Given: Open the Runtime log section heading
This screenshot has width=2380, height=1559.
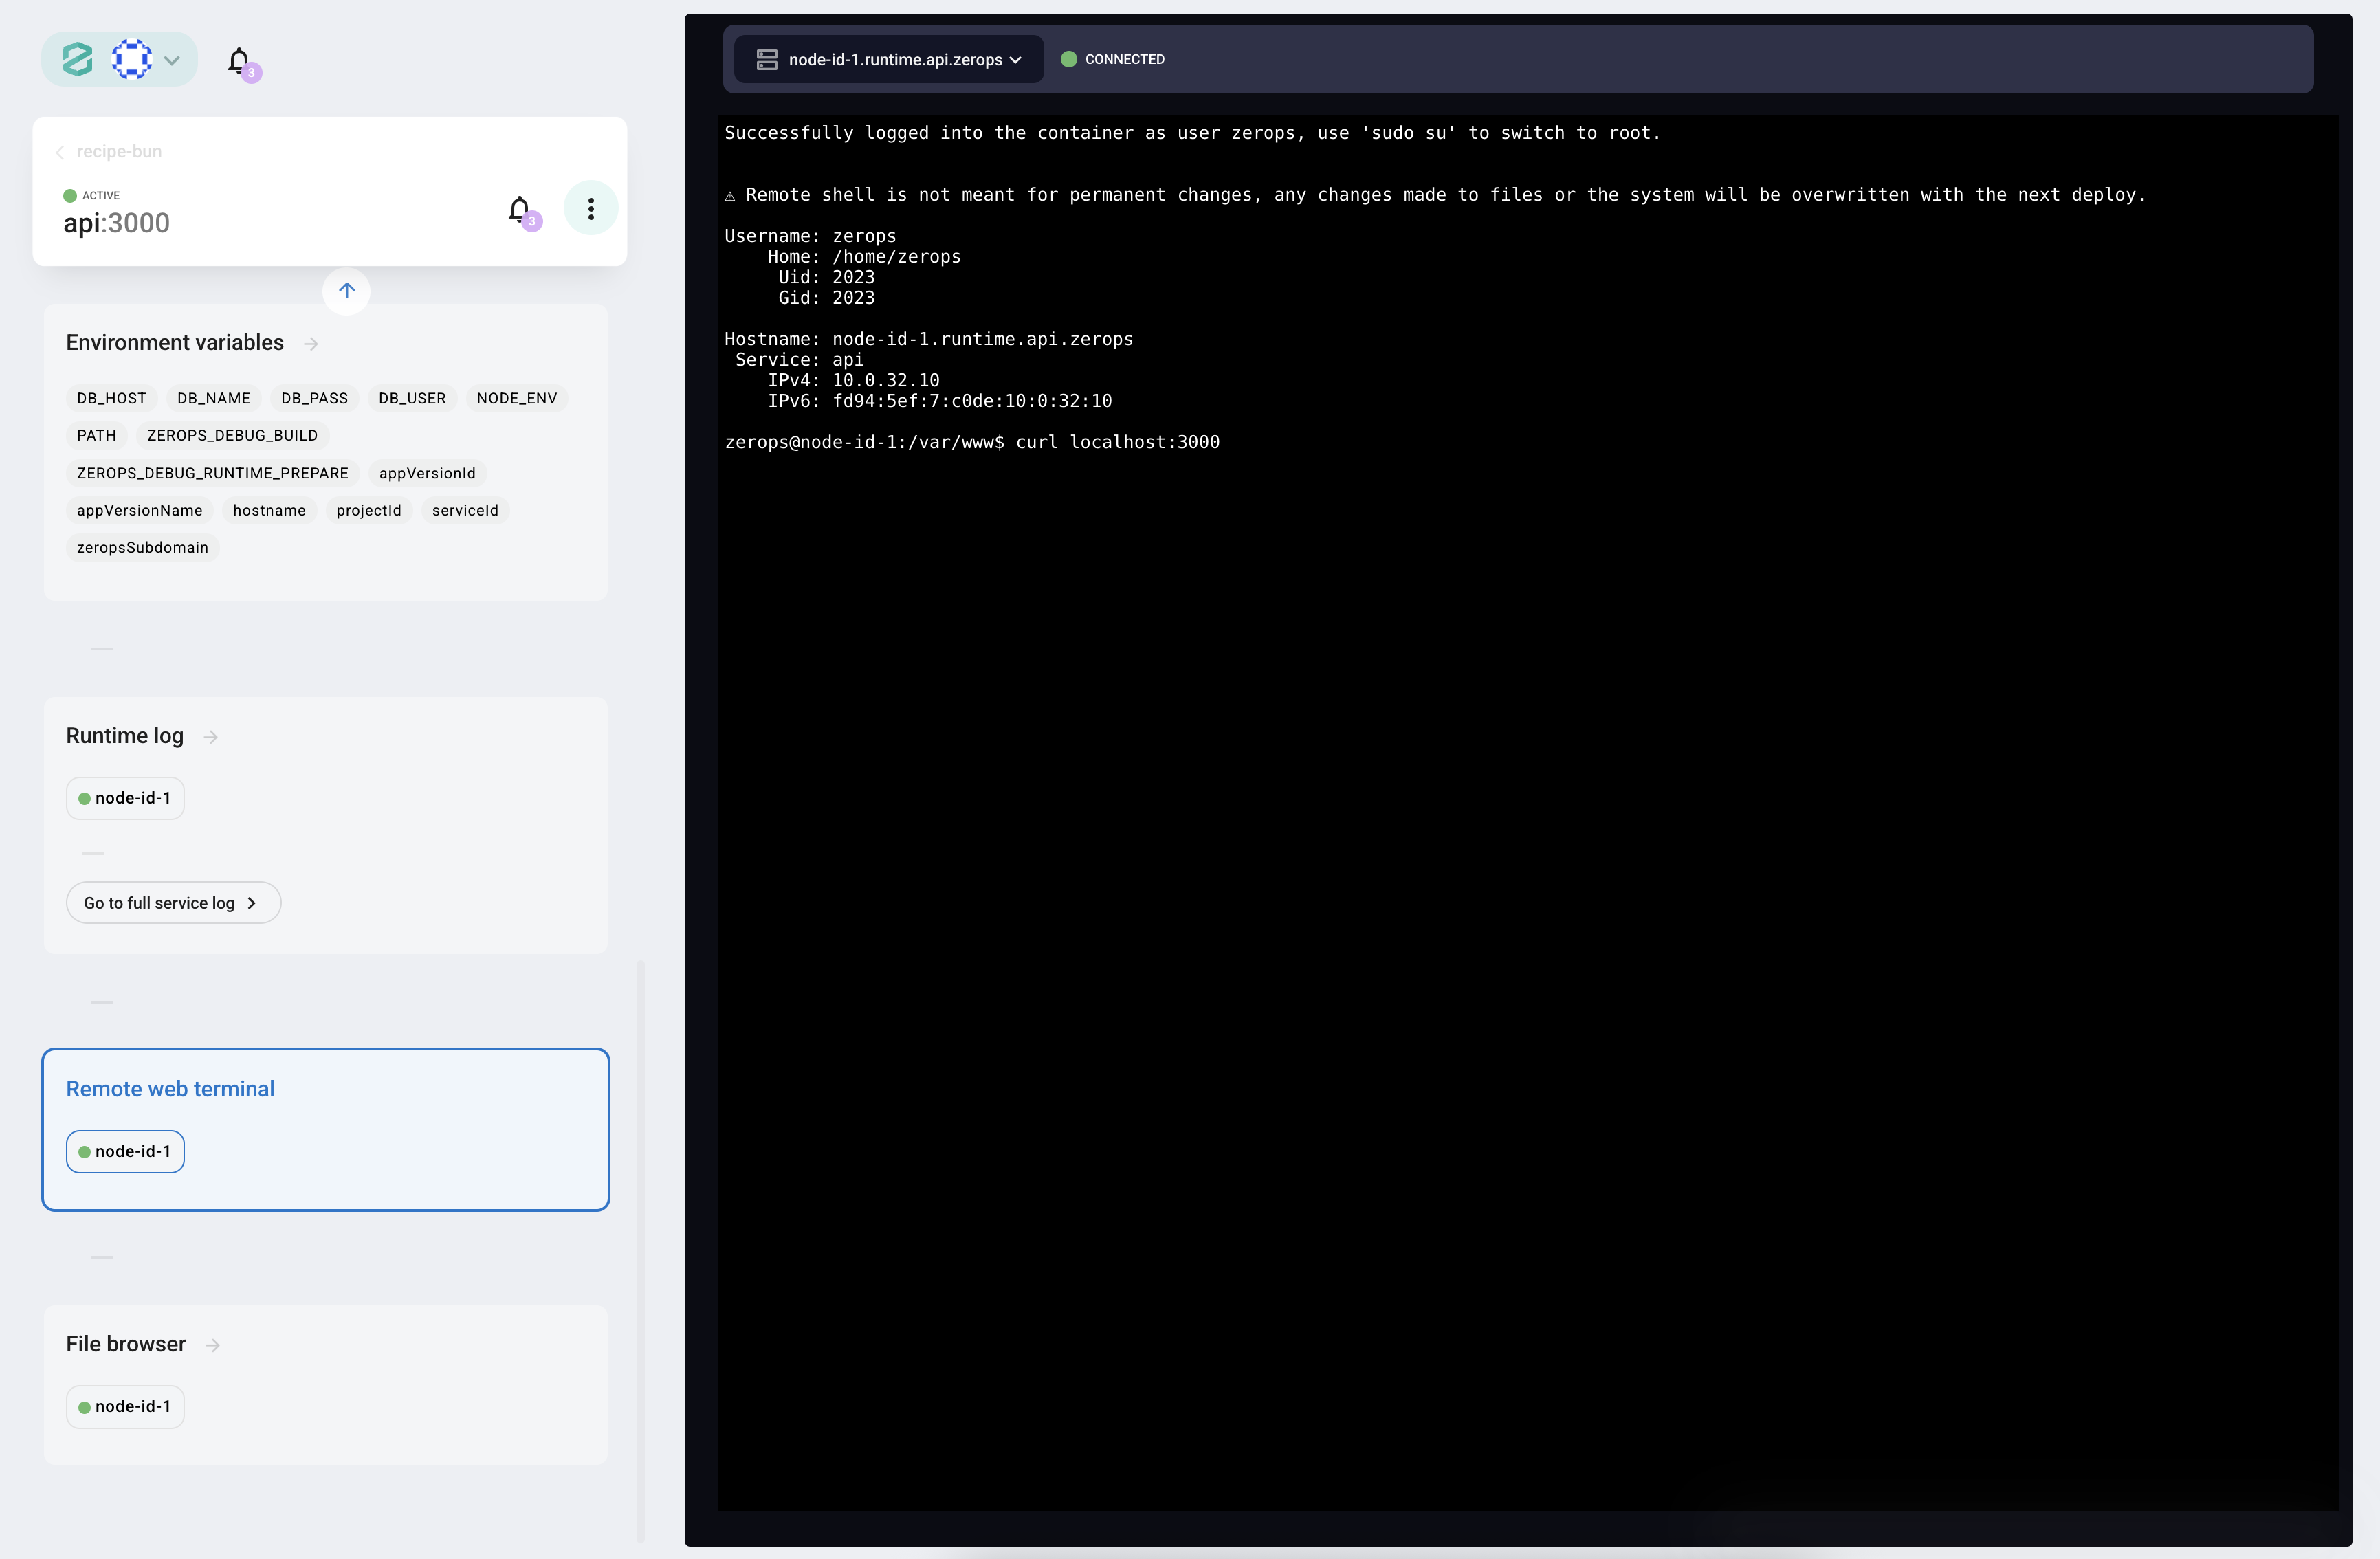Looking at the screenshot, I should pos(125,736).
